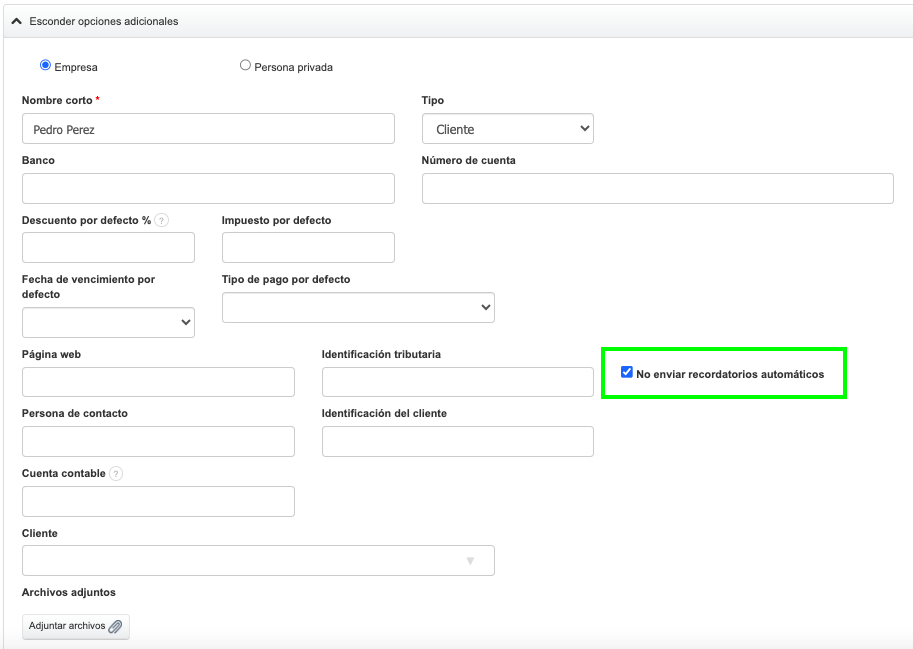Open the Cliente selector dropdown
This screenshot has width=913, height=649.
258,561
